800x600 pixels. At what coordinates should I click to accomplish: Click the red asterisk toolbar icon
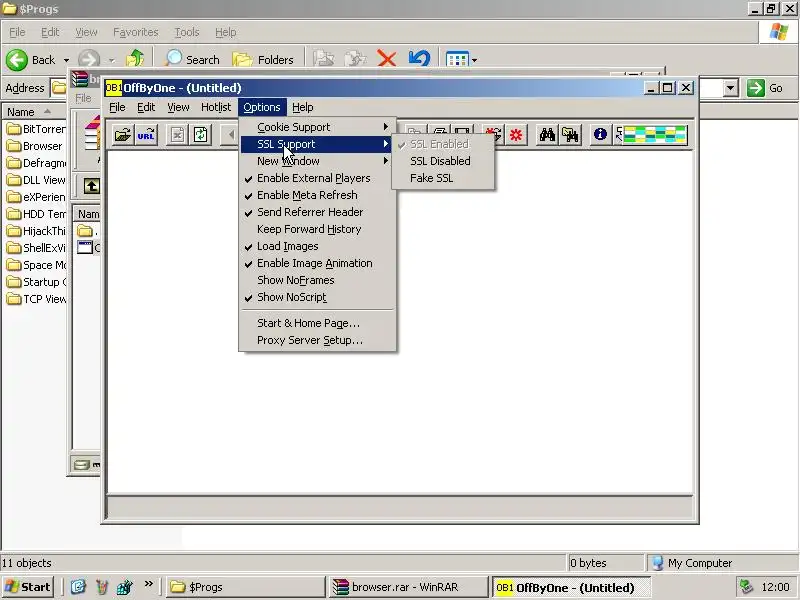coord(516,135)
